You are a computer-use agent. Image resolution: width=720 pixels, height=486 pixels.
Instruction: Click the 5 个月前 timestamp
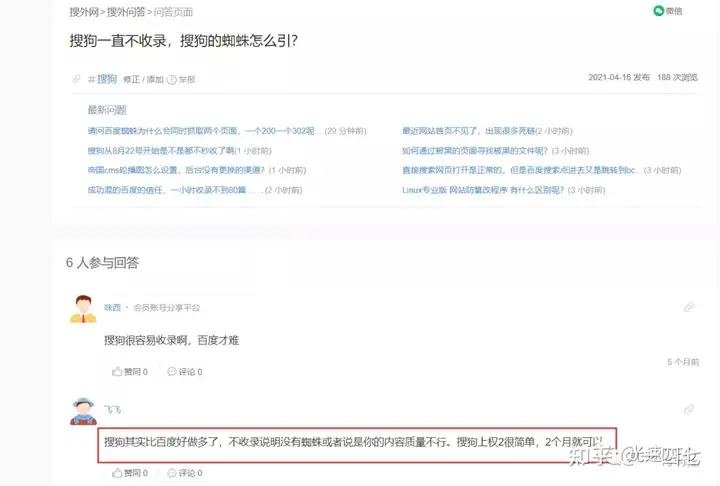tap(683, 362)
